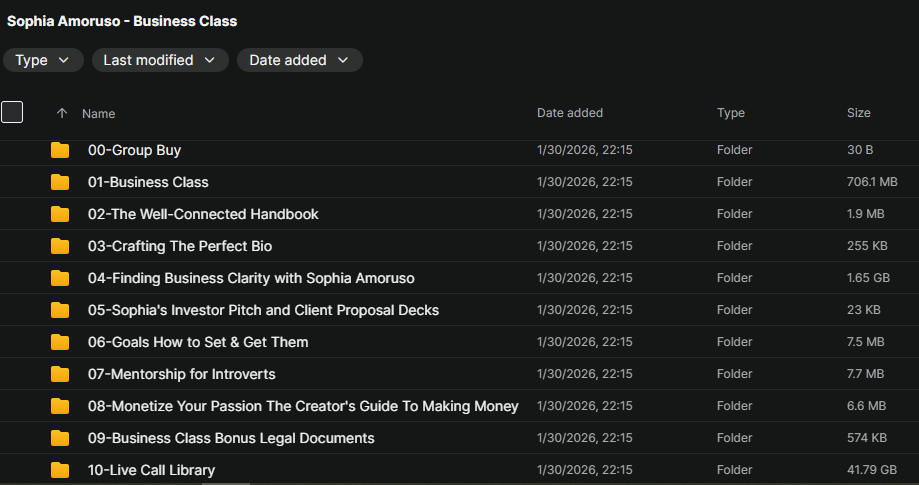Click the Folder type cell for 01-Business Class

pos(734,182)
